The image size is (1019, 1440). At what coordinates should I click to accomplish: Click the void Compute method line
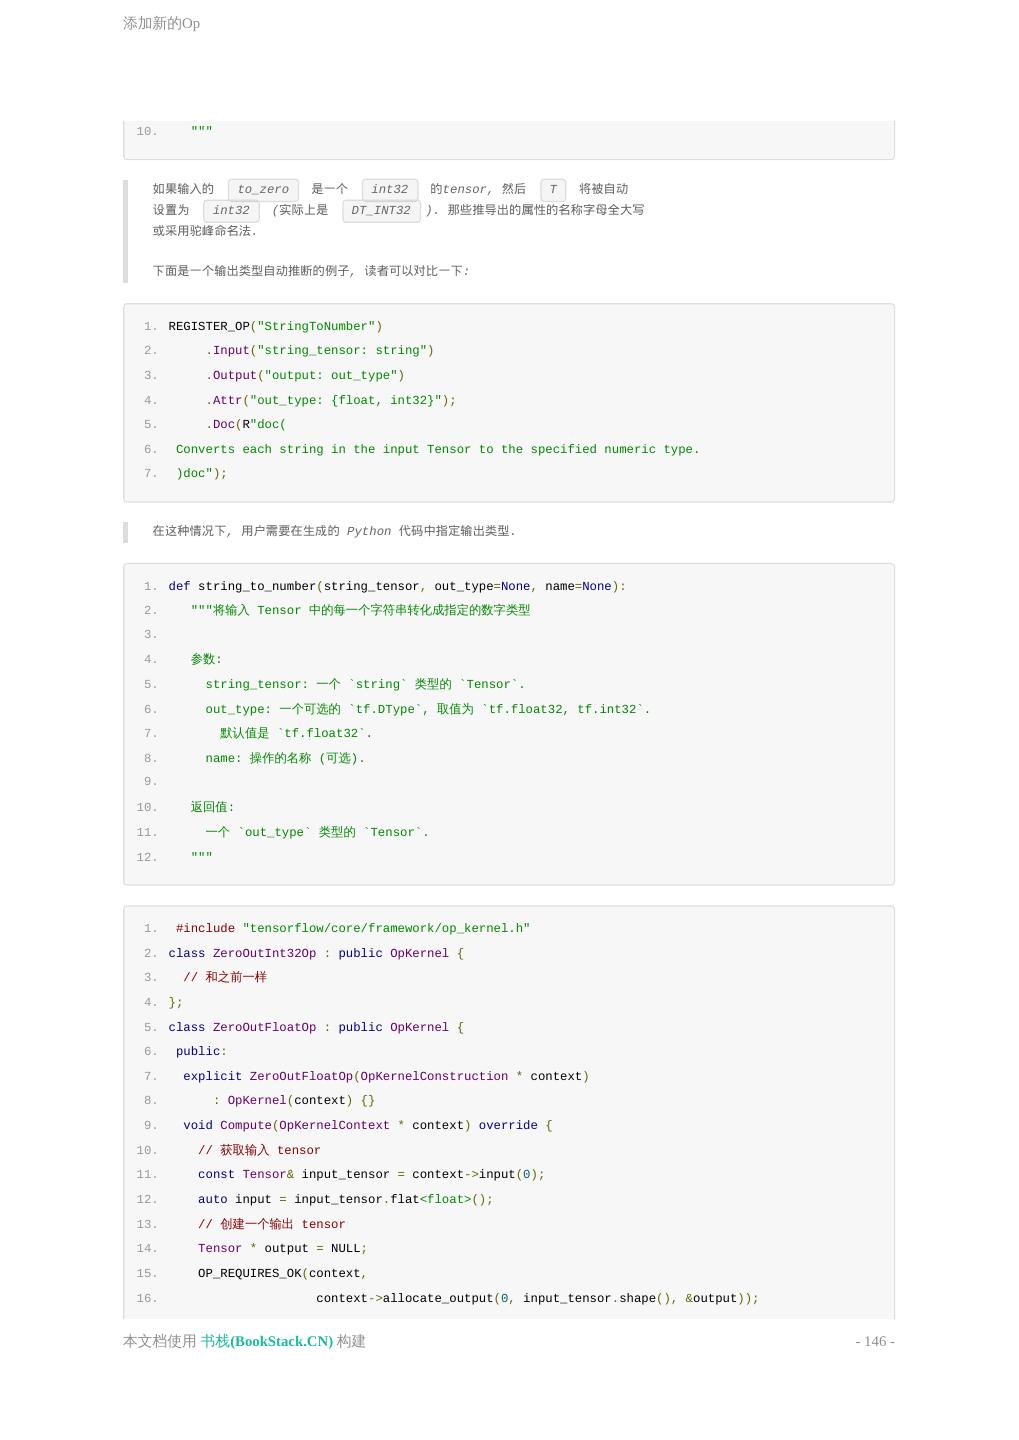pos(367,1125)
